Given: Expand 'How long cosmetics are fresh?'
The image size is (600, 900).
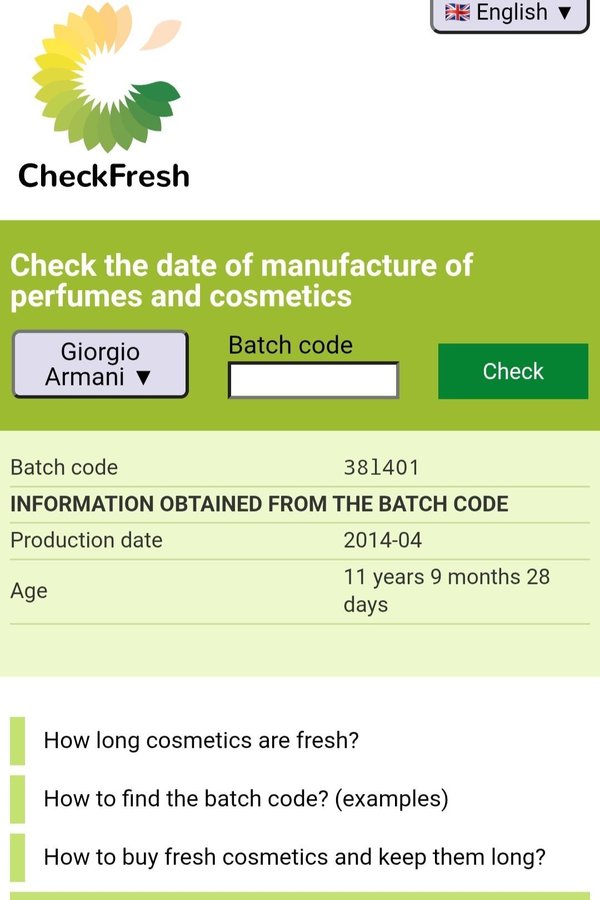Looking at the screenshot, I should coord(201,741).
